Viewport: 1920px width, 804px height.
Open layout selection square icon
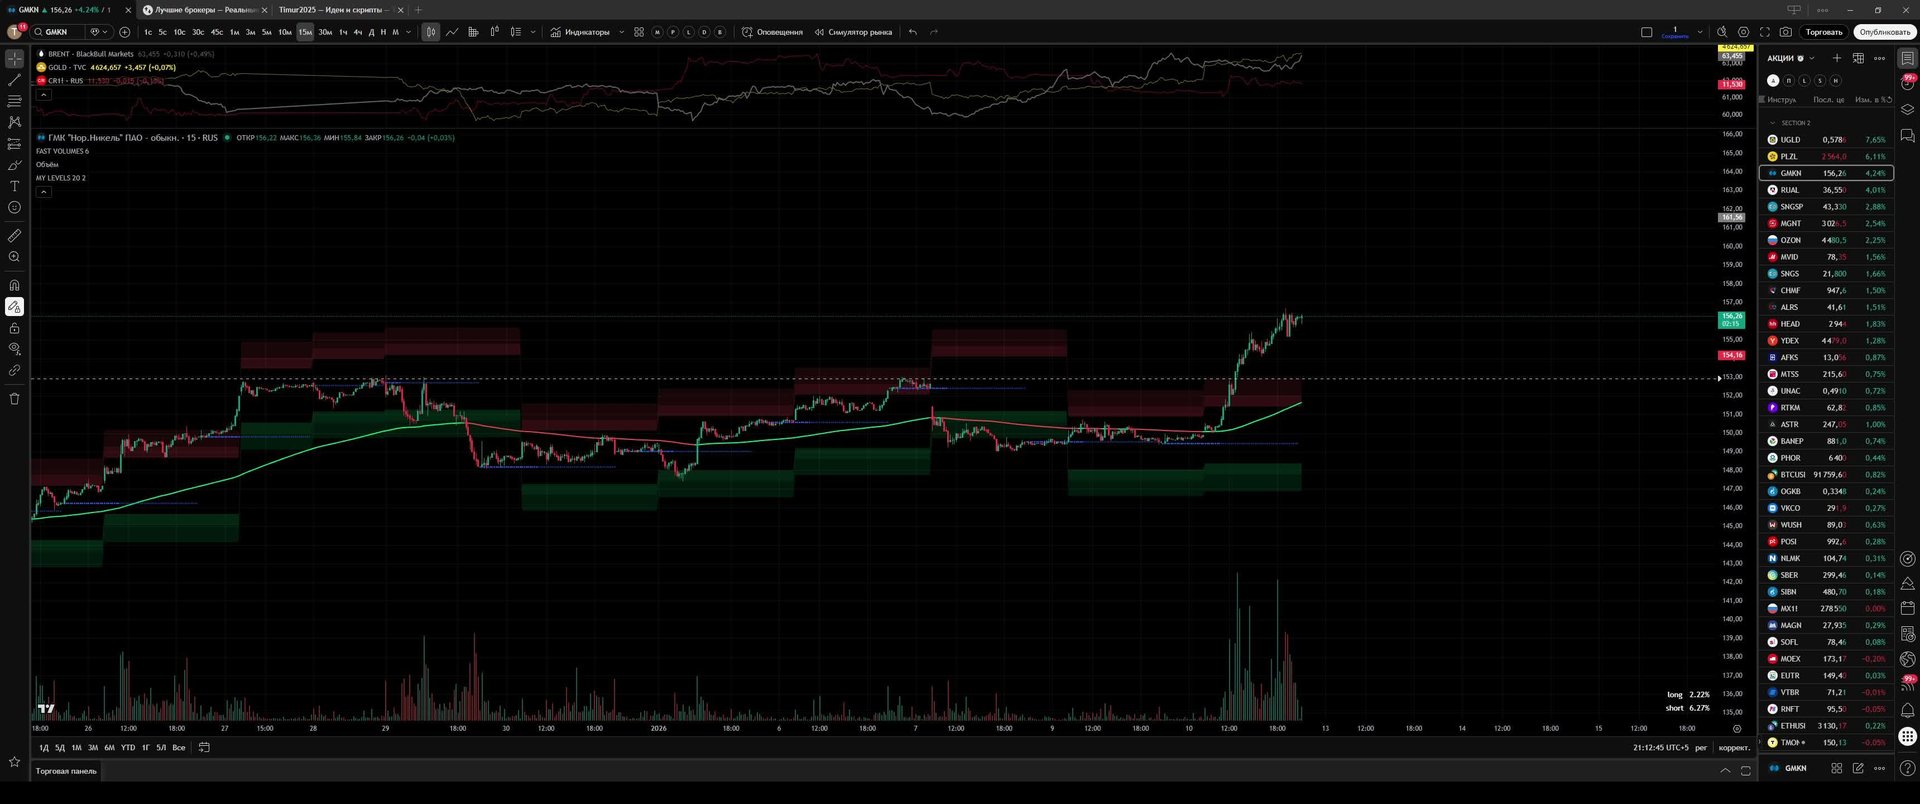(1646, 32)
